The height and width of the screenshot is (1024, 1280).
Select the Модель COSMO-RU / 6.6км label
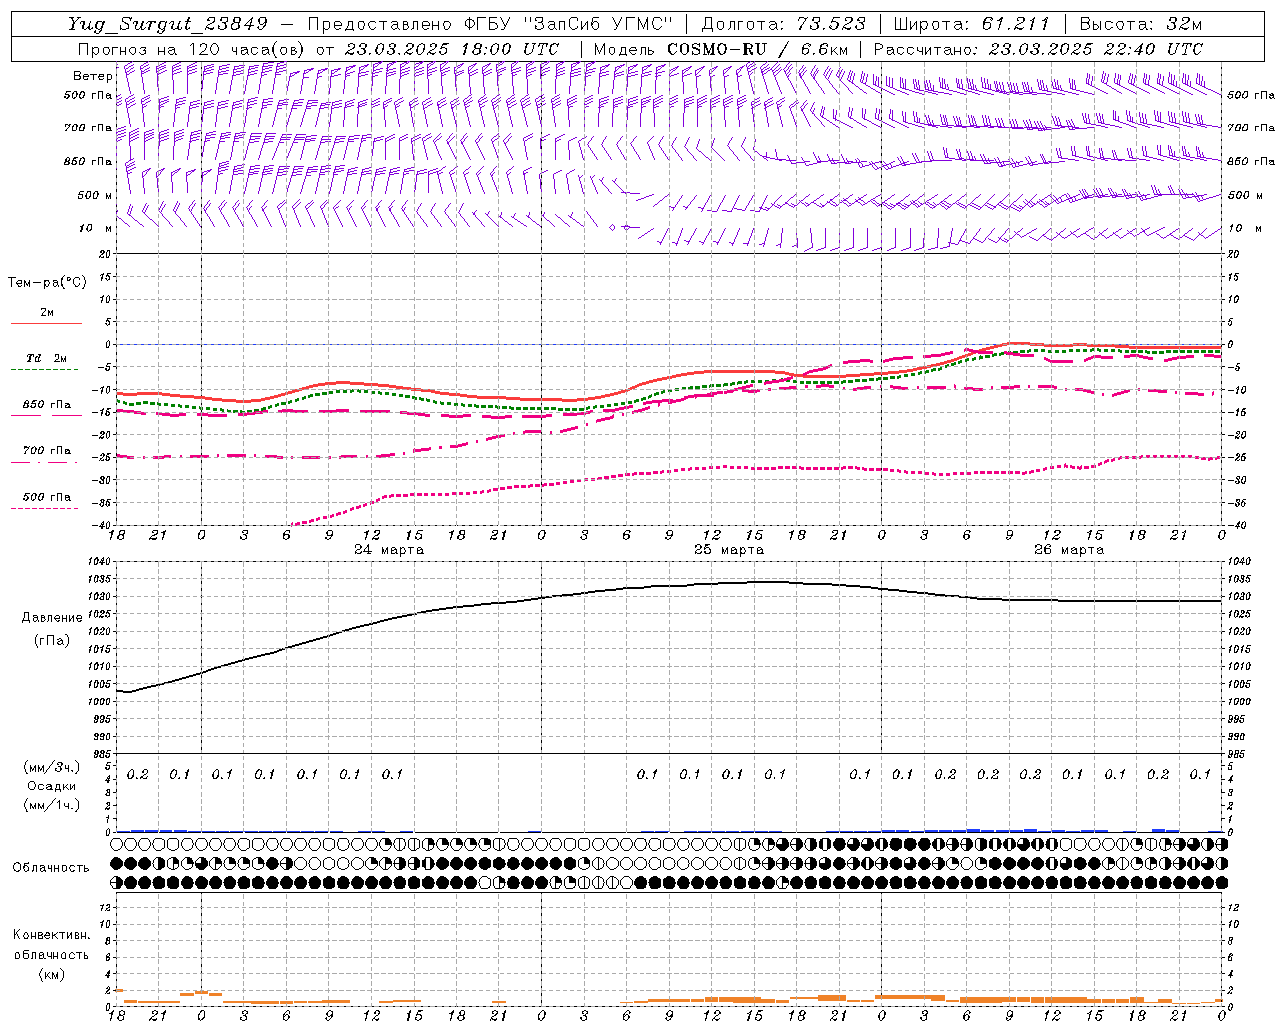coord(720,49)
